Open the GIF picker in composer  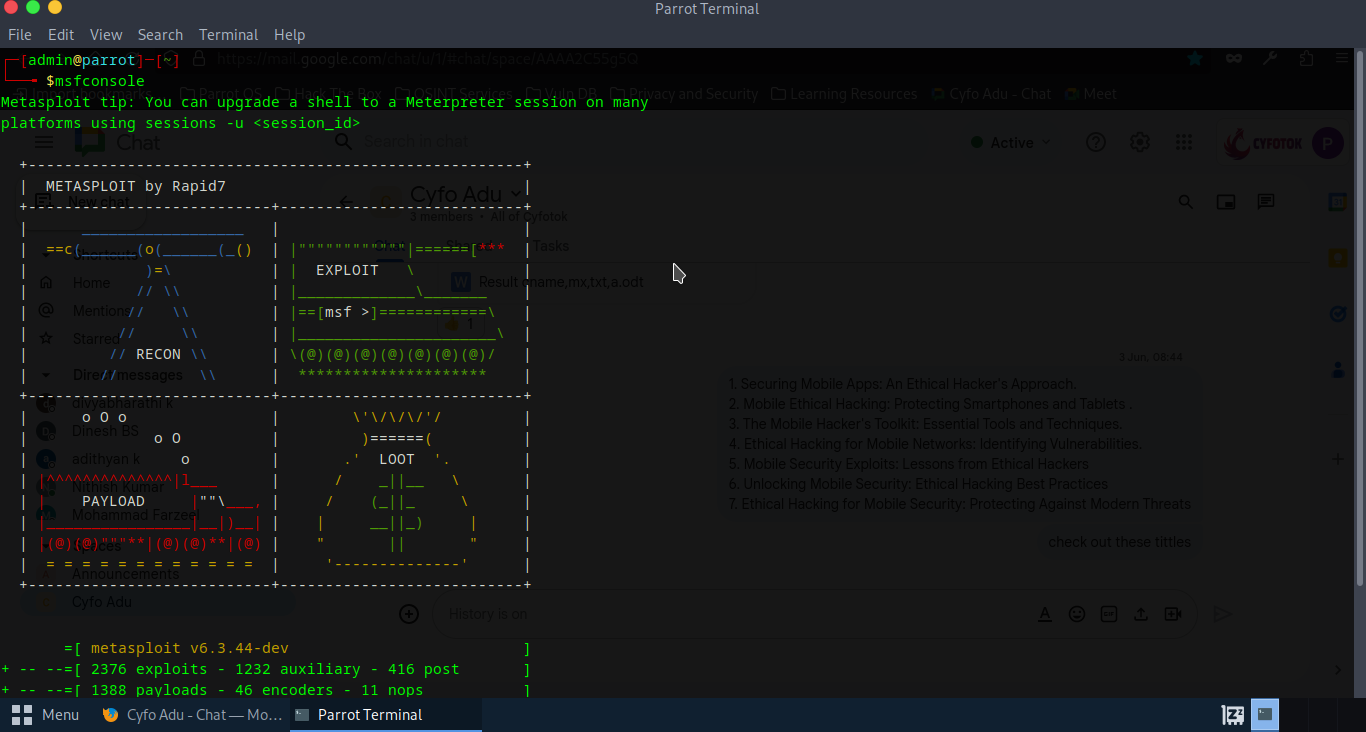1108,614
